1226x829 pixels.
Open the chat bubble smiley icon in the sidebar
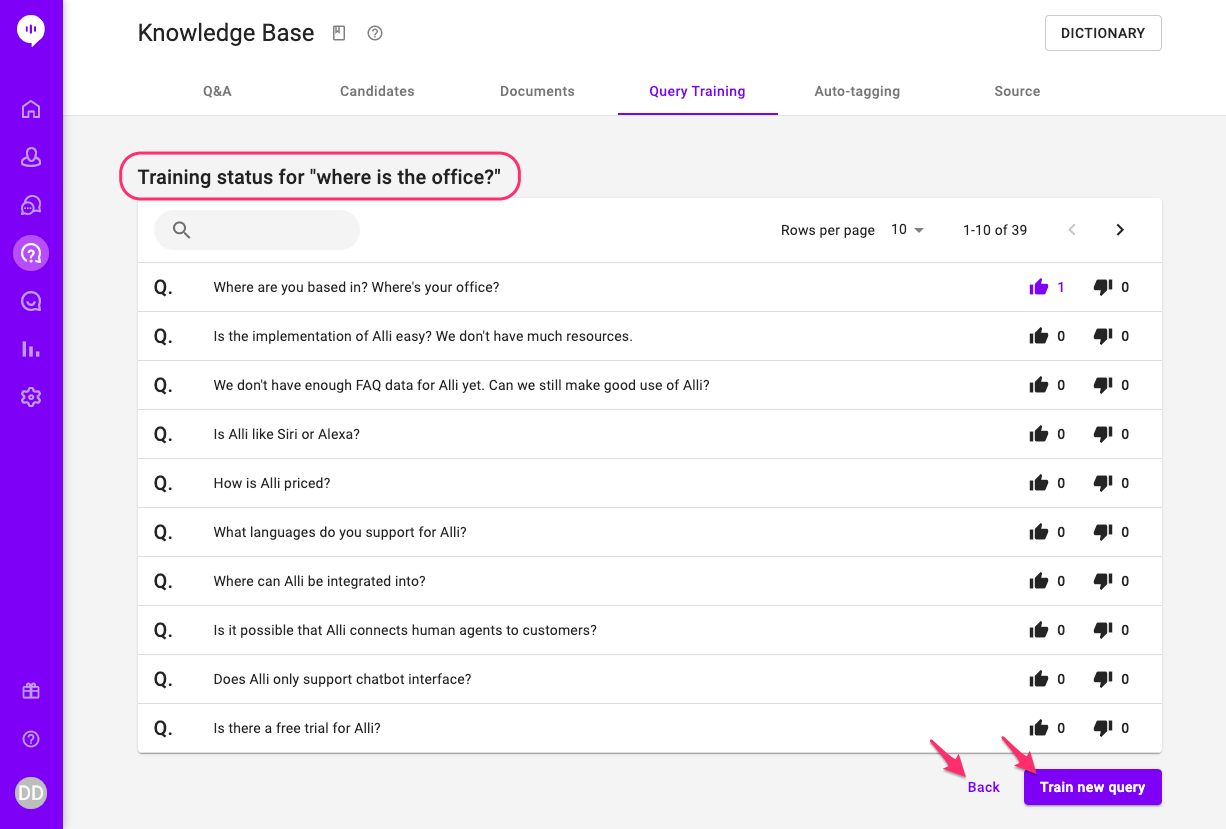coord(31,301)
